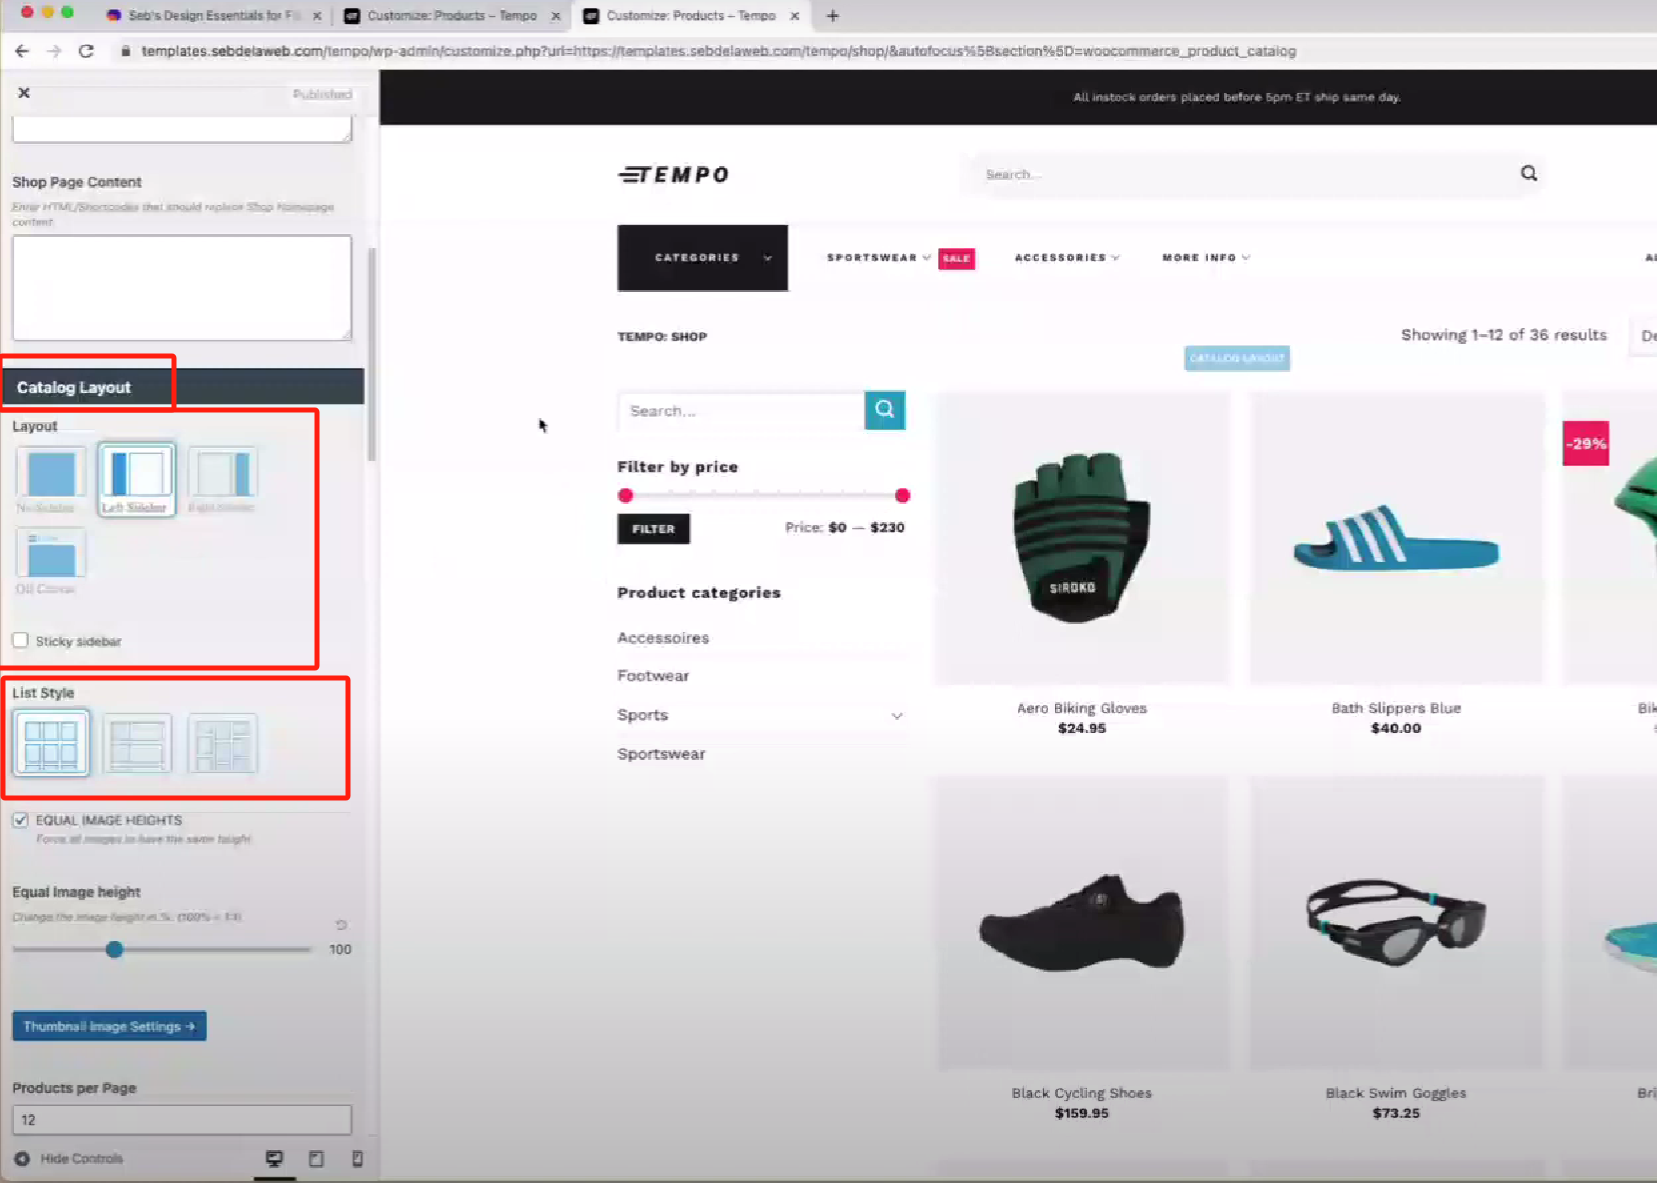Open the desktop preview mode
1657x1183 pixels.
tap(274, 1158)
